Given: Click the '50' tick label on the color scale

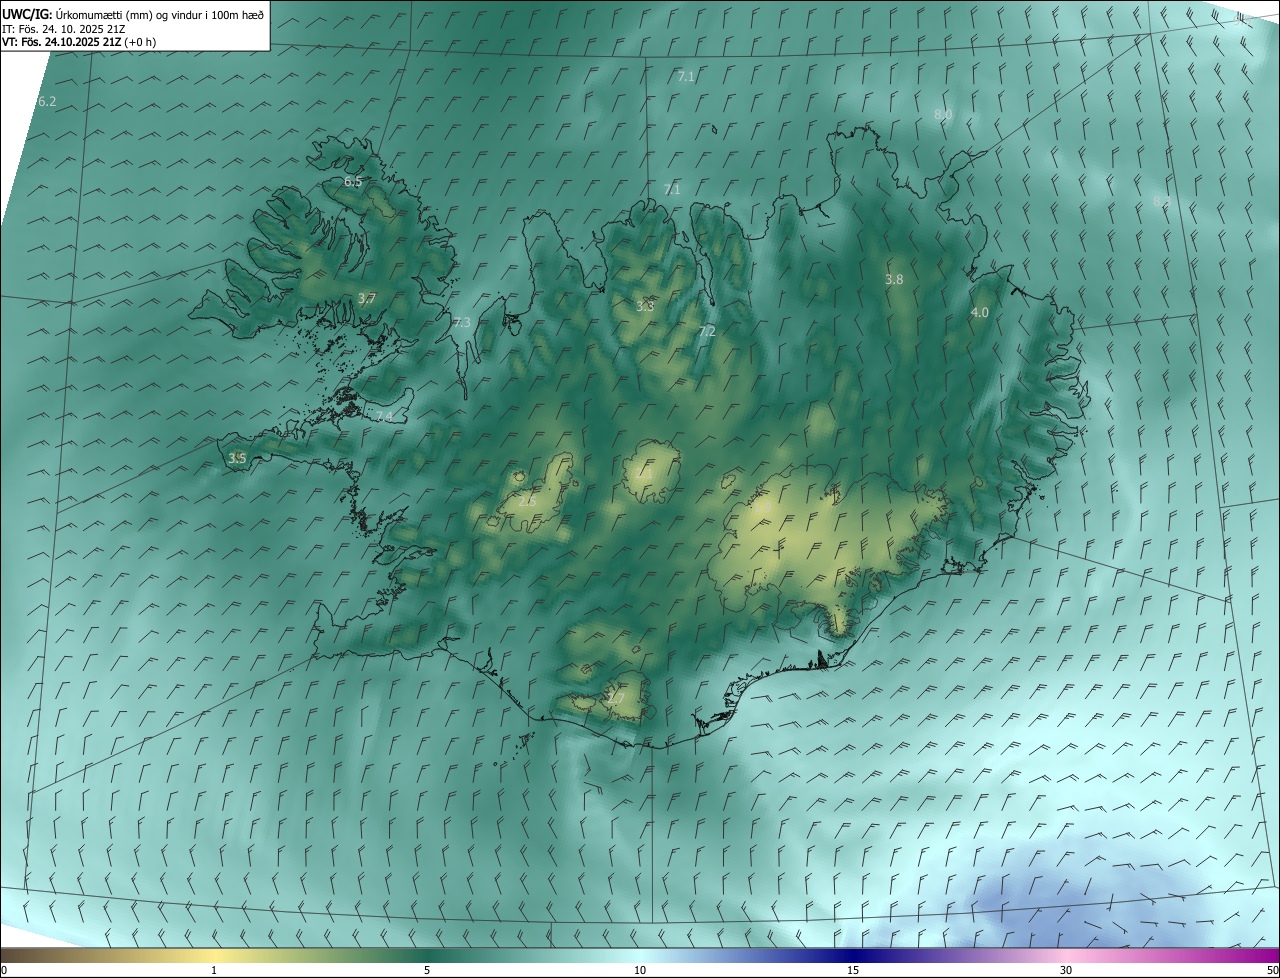Looking at the screenshot, I should (1272, 970).
